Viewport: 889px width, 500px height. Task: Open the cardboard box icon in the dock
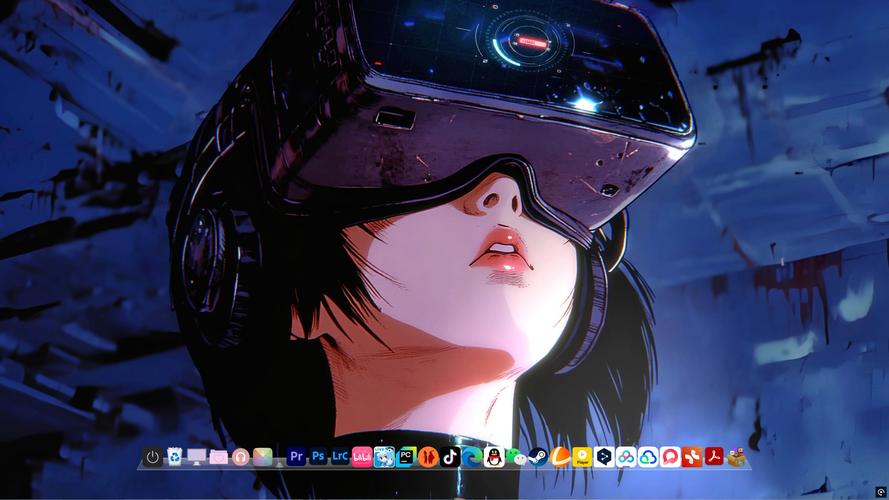(x=737, y=457)
